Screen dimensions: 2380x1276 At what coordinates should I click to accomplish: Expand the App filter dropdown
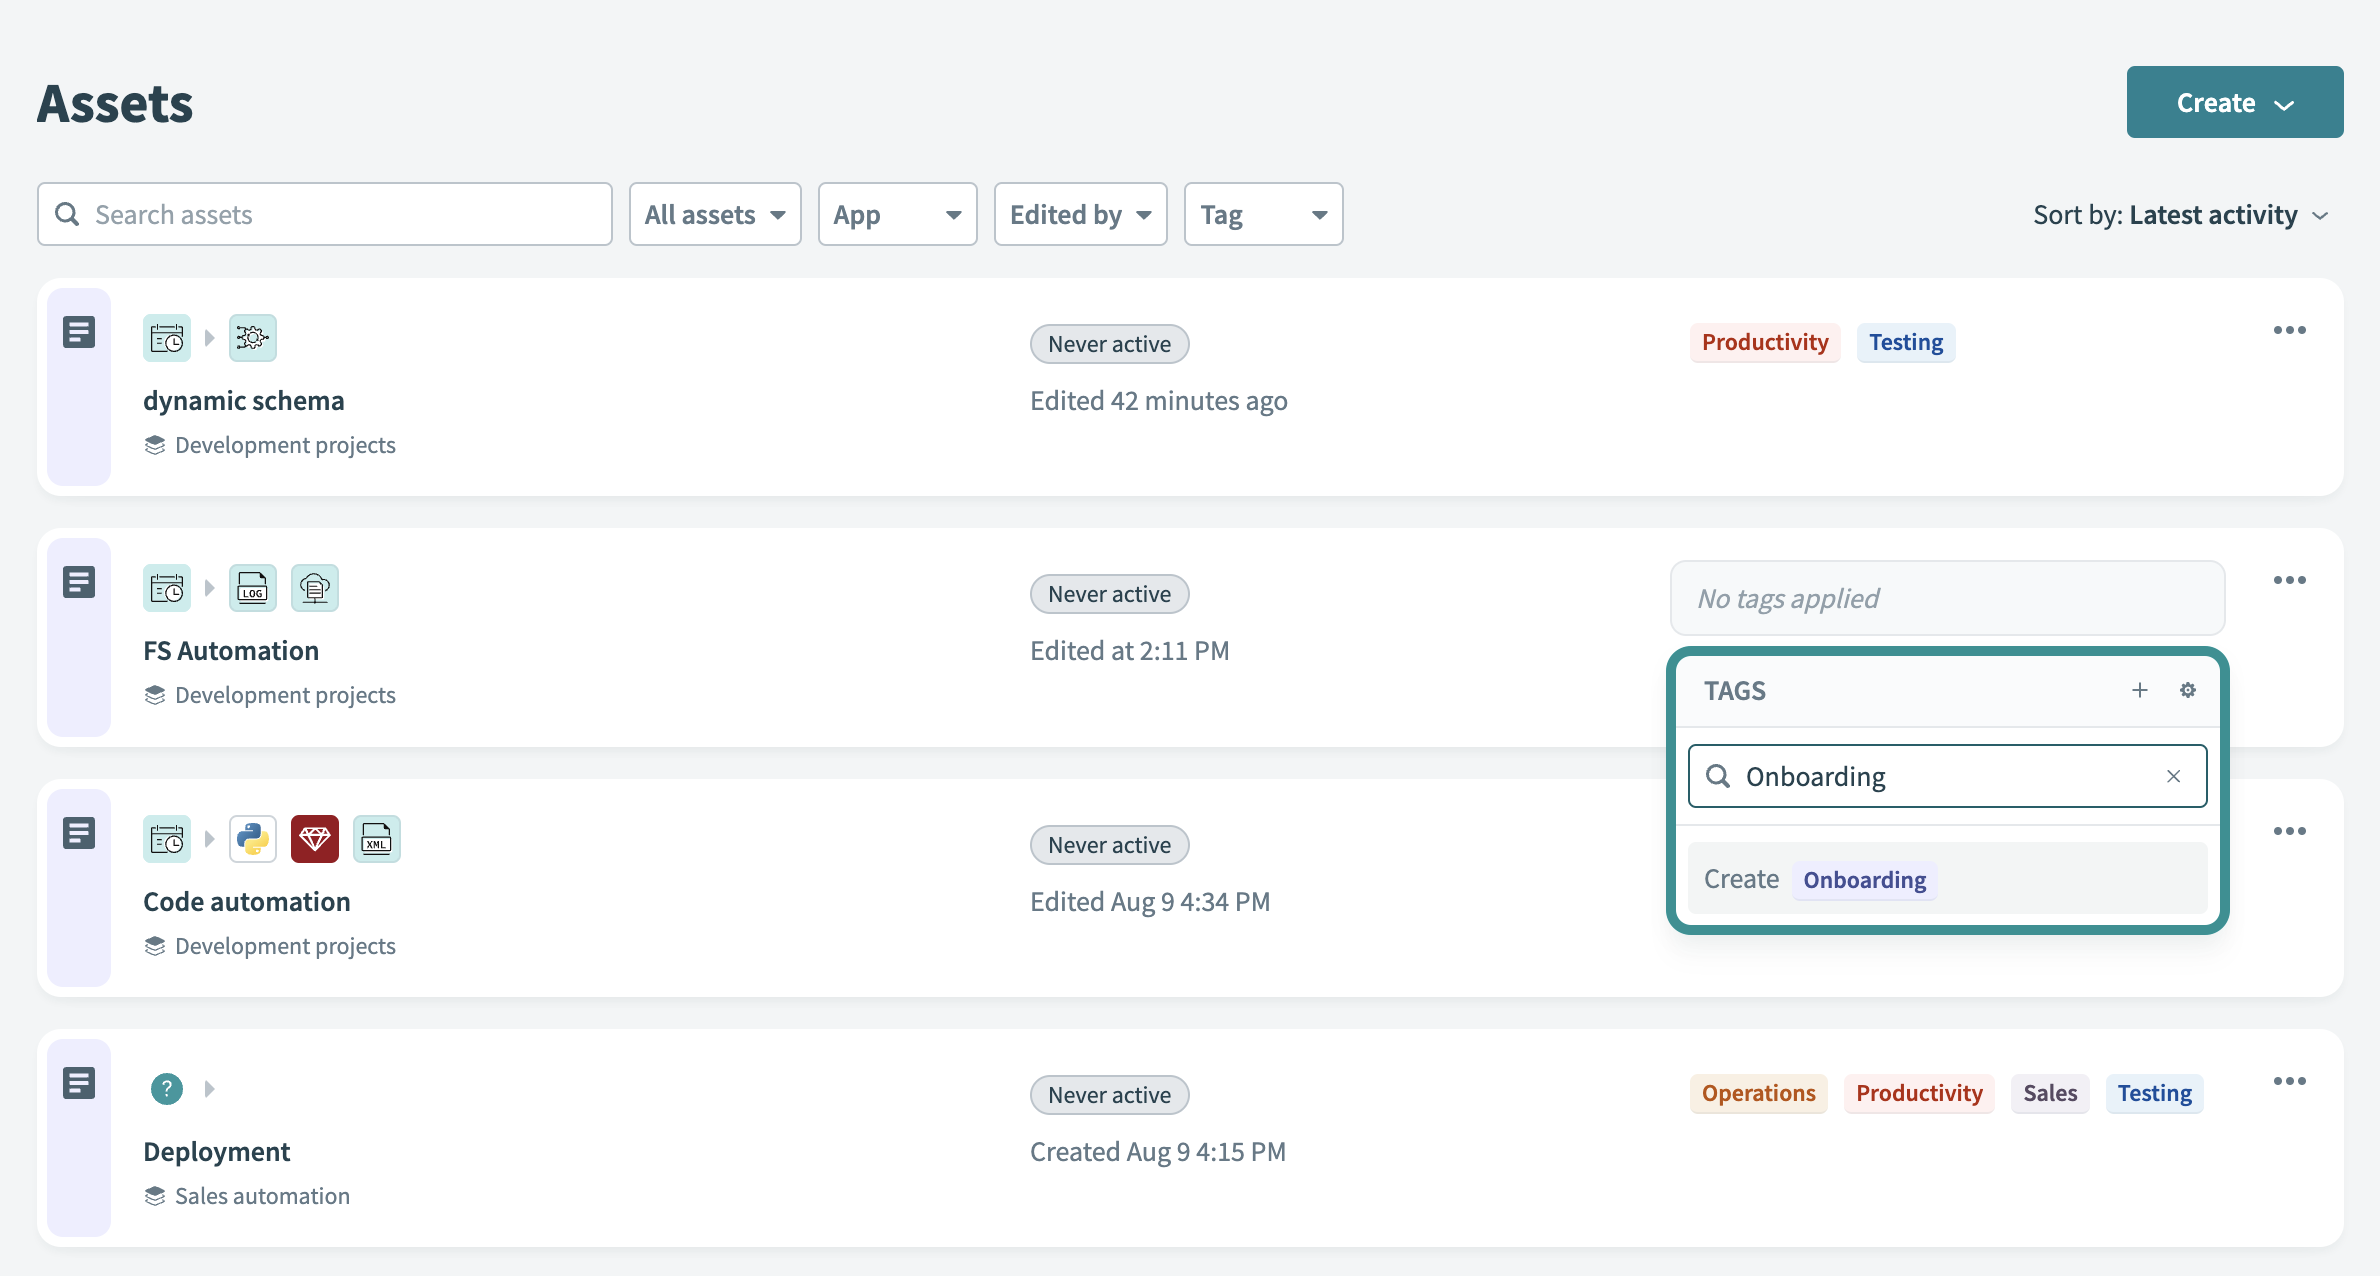(897, 214)
